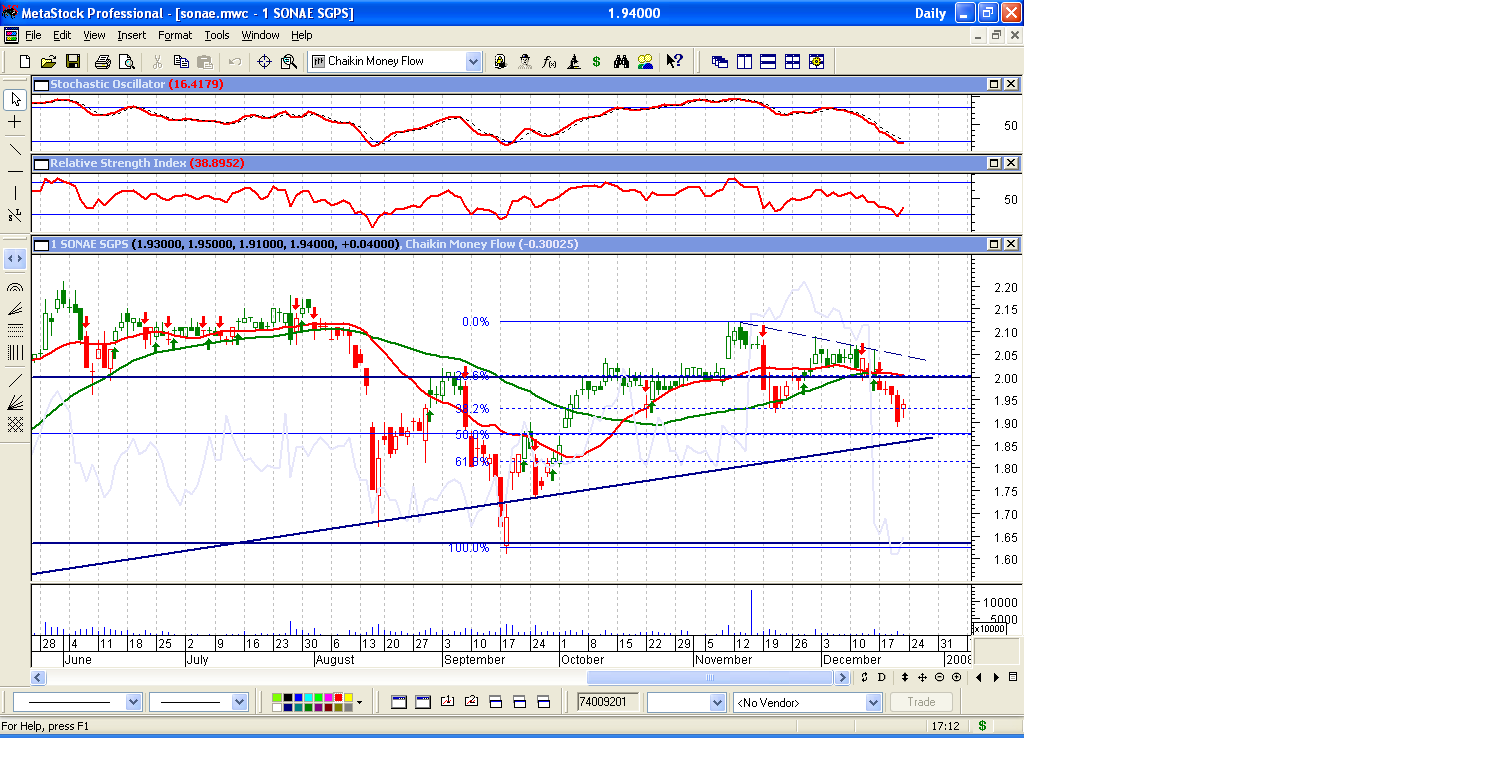Copy using the toolbar Copy icon
The height and width of the screenshot is (768, 1498).
click(x=181, y=61)
